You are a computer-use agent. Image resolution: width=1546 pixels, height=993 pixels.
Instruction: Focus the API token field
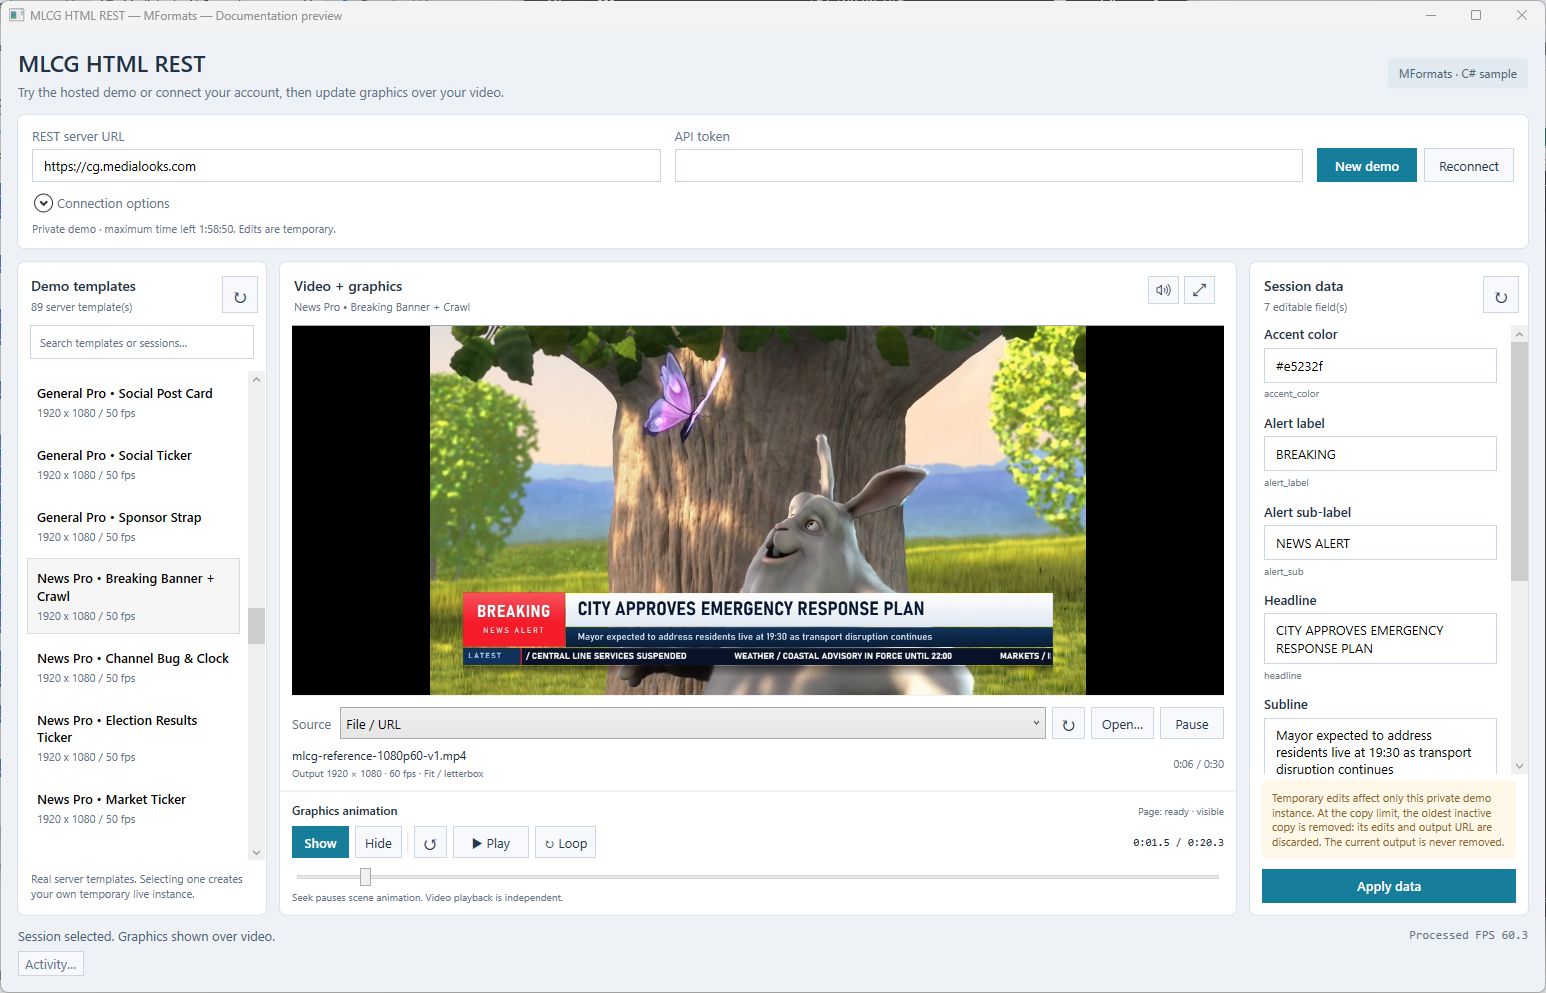(988, 166)
